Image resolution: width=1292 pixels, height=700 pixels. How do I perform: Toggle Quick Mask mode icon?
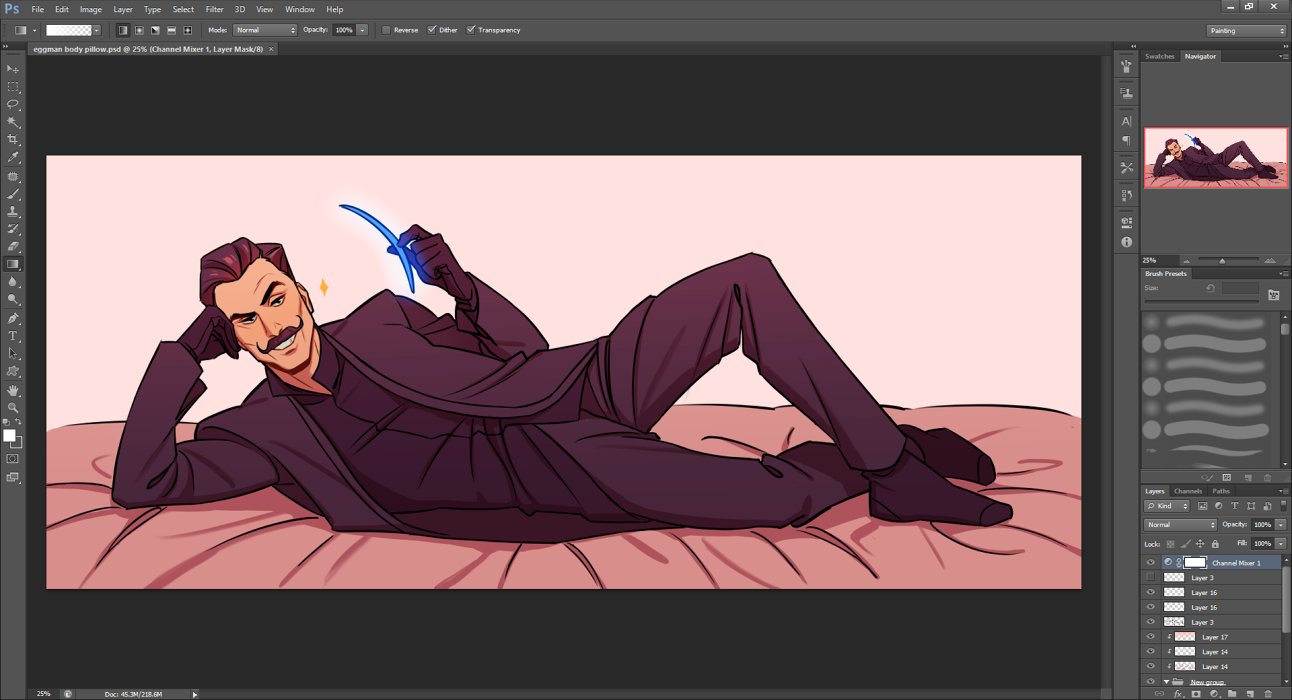(13, 459)
